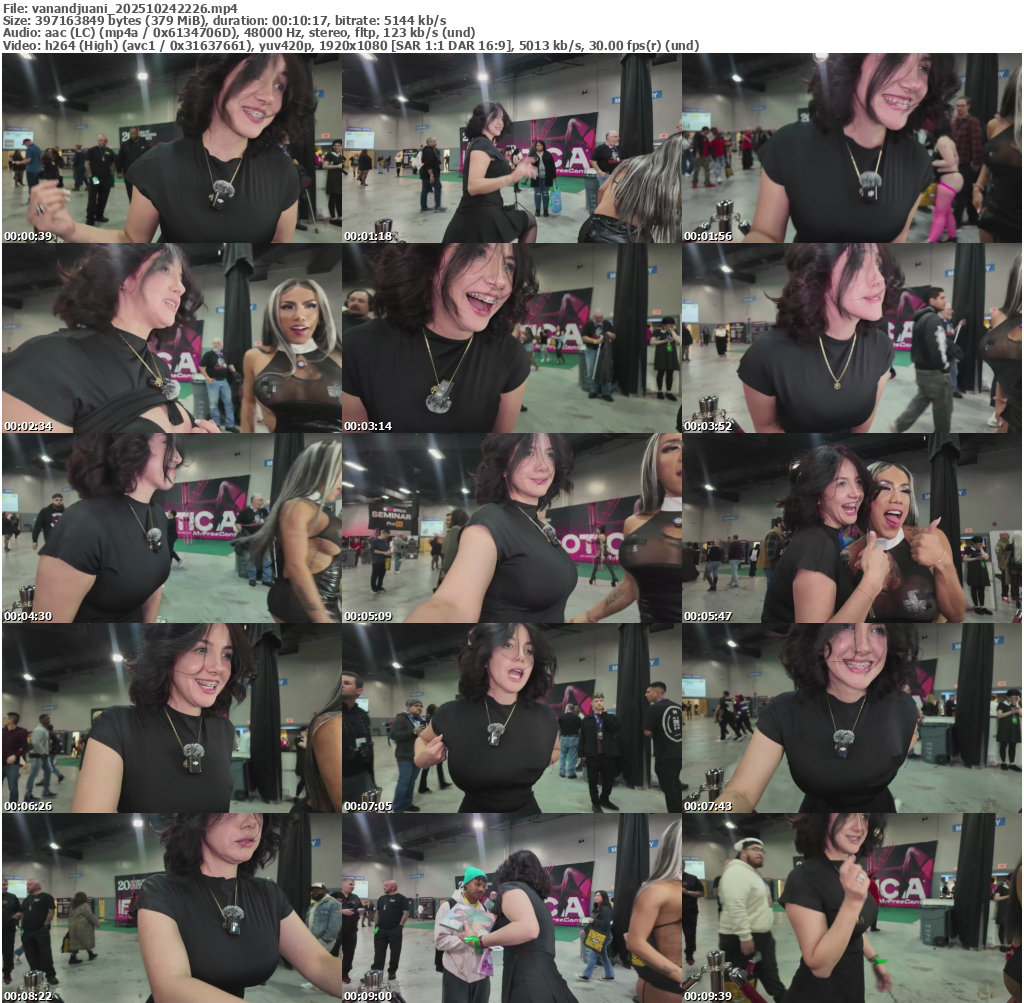This screenshot has width=1024, height=1003.
Task: Select the frame stamped 00:01:18
Action: (x=511, y=148)
